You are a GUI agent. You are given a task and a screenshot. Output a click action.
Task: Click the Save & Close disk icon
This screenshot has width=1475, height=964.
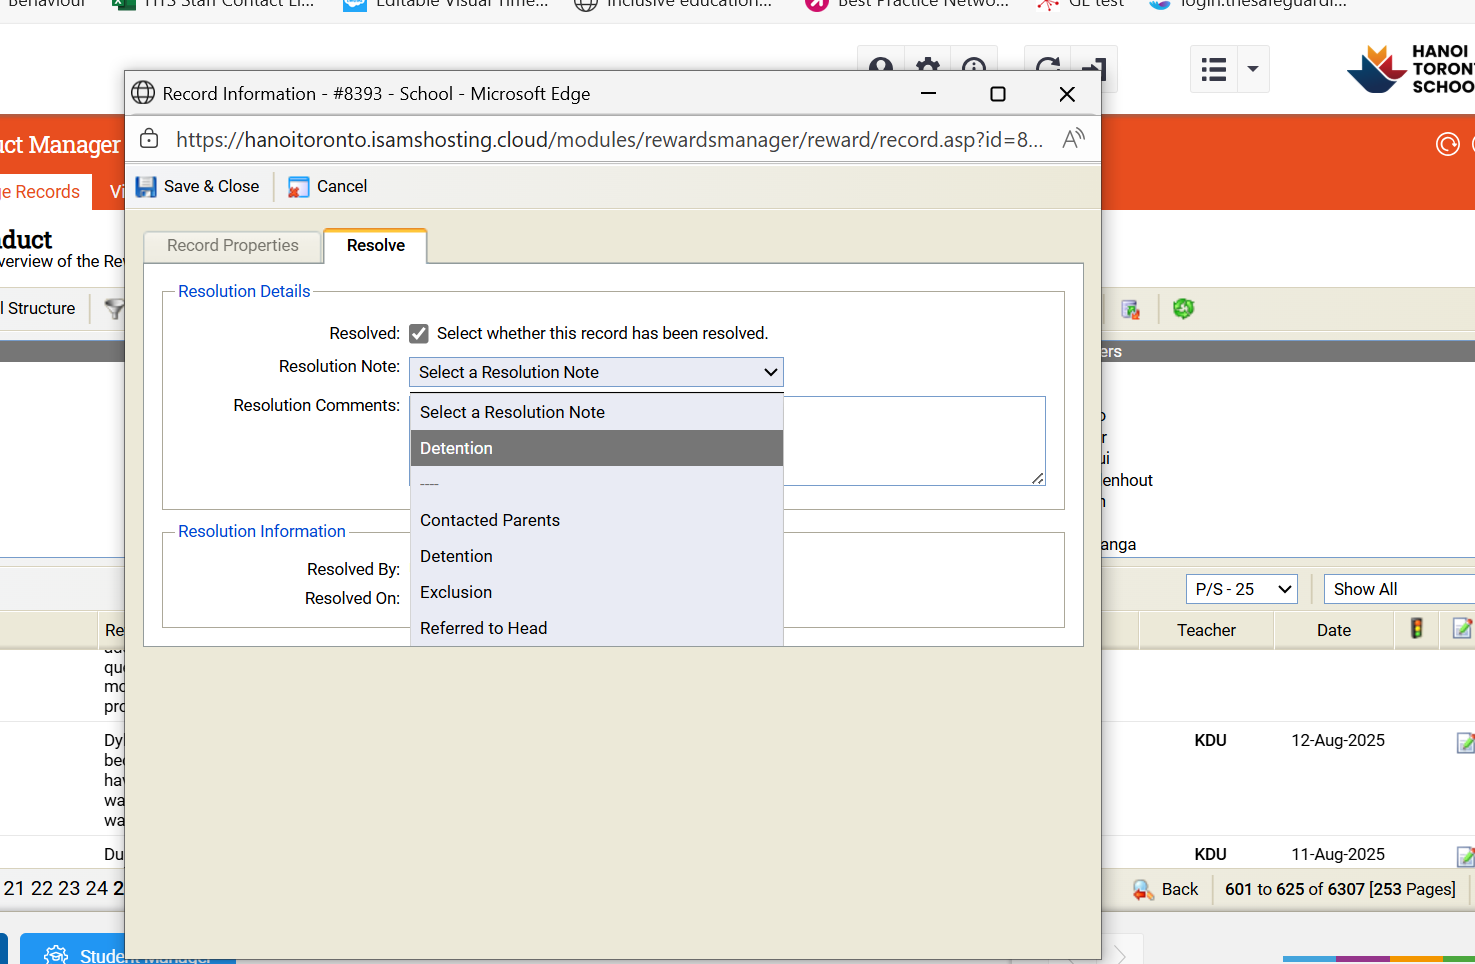pyautogui.click(x=146, y=187)
